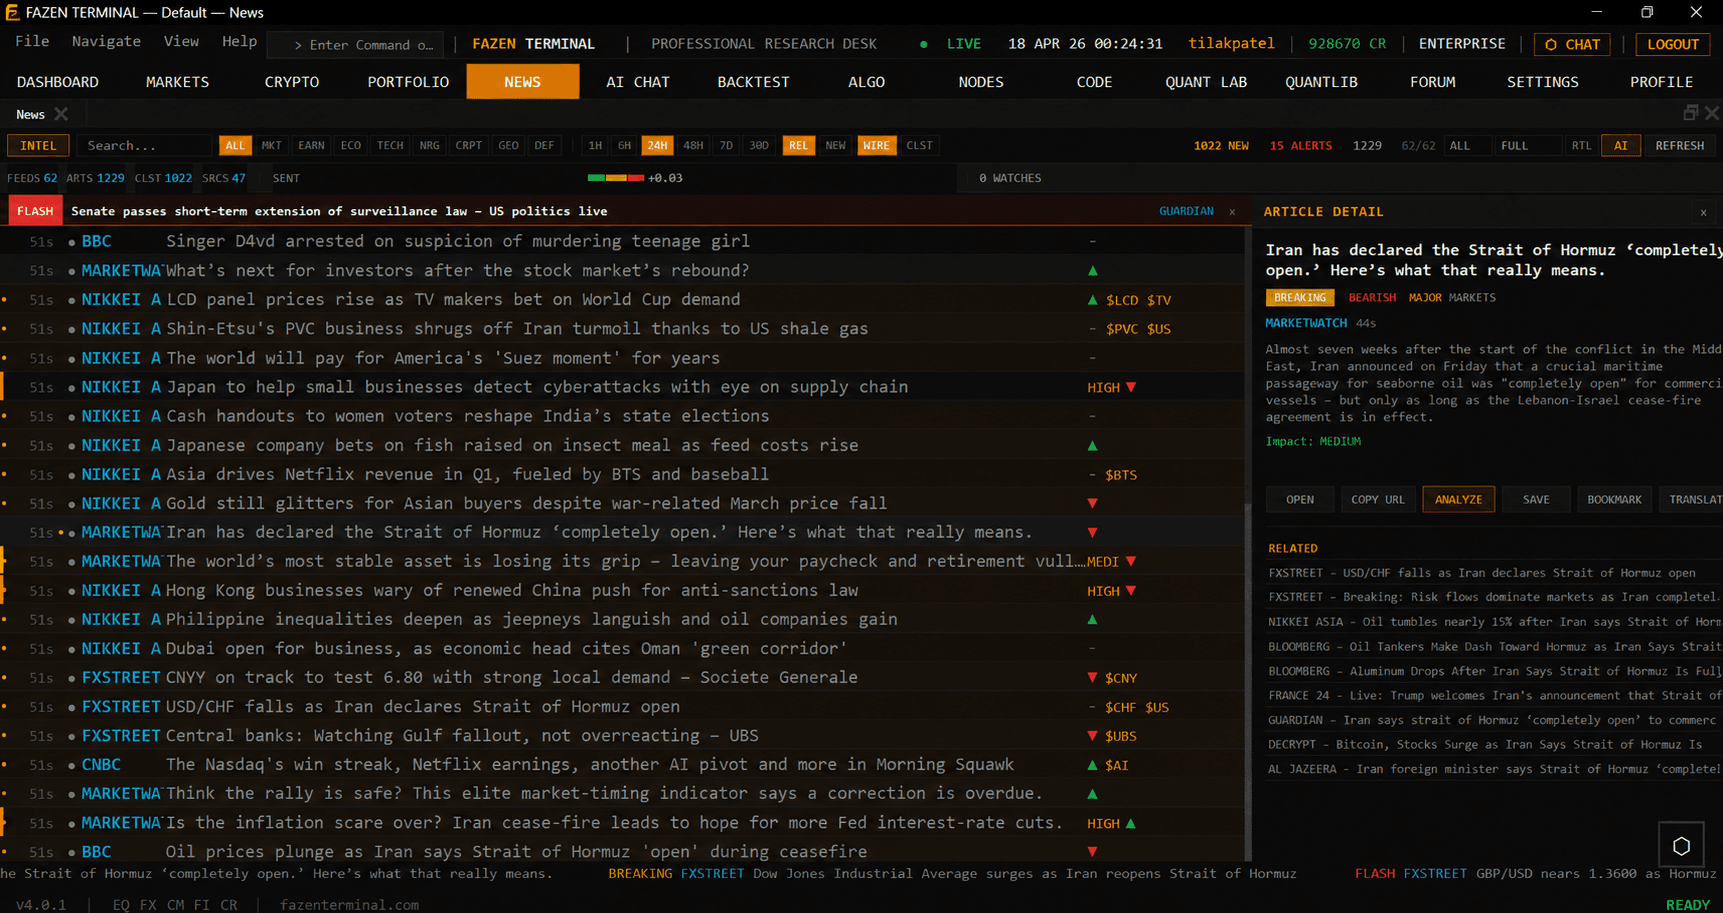
Task: Click the $UBS ticker tag
Action: tap(1121, 736)
